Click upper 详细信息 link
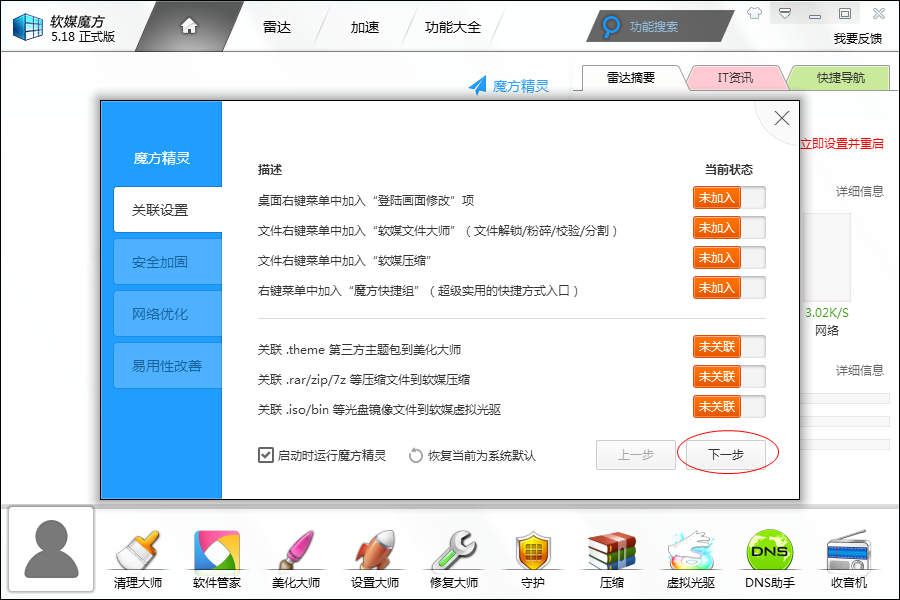900x600 pixels. click(x=859, y=191)
